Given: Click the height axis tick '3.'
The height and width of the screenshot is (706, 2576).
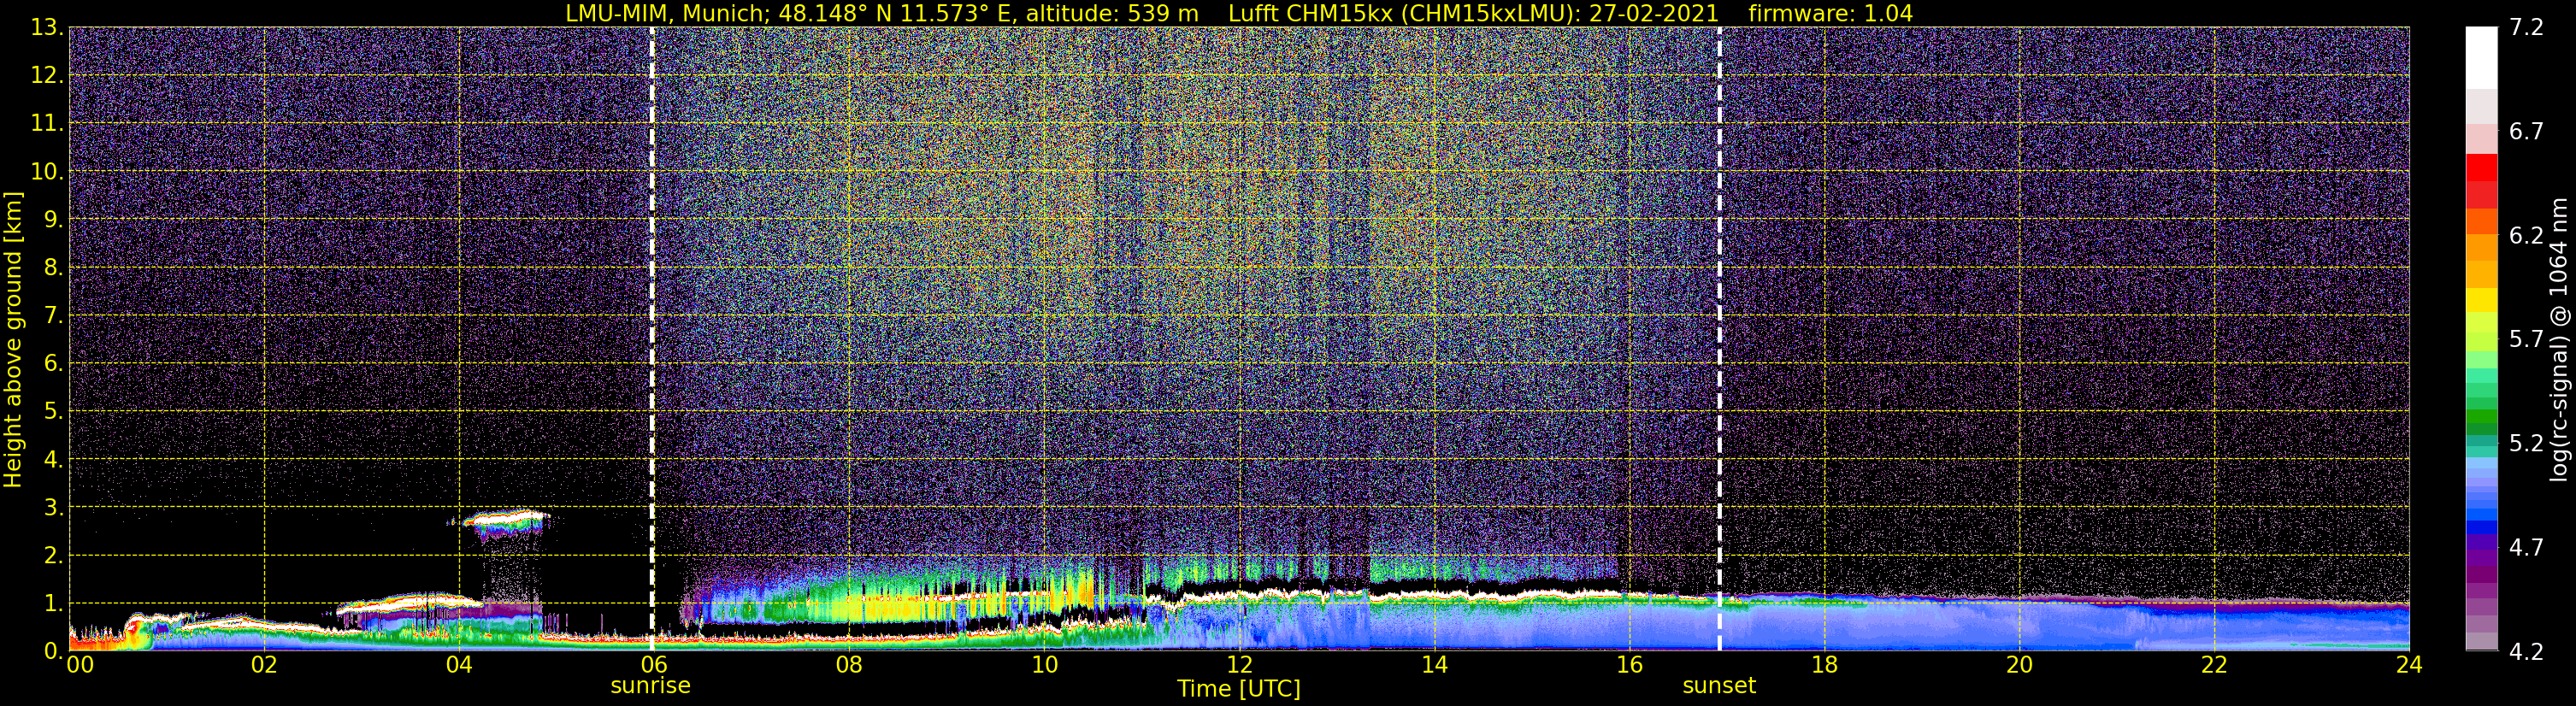Looking at the screenshot, I should click(54, 508).
